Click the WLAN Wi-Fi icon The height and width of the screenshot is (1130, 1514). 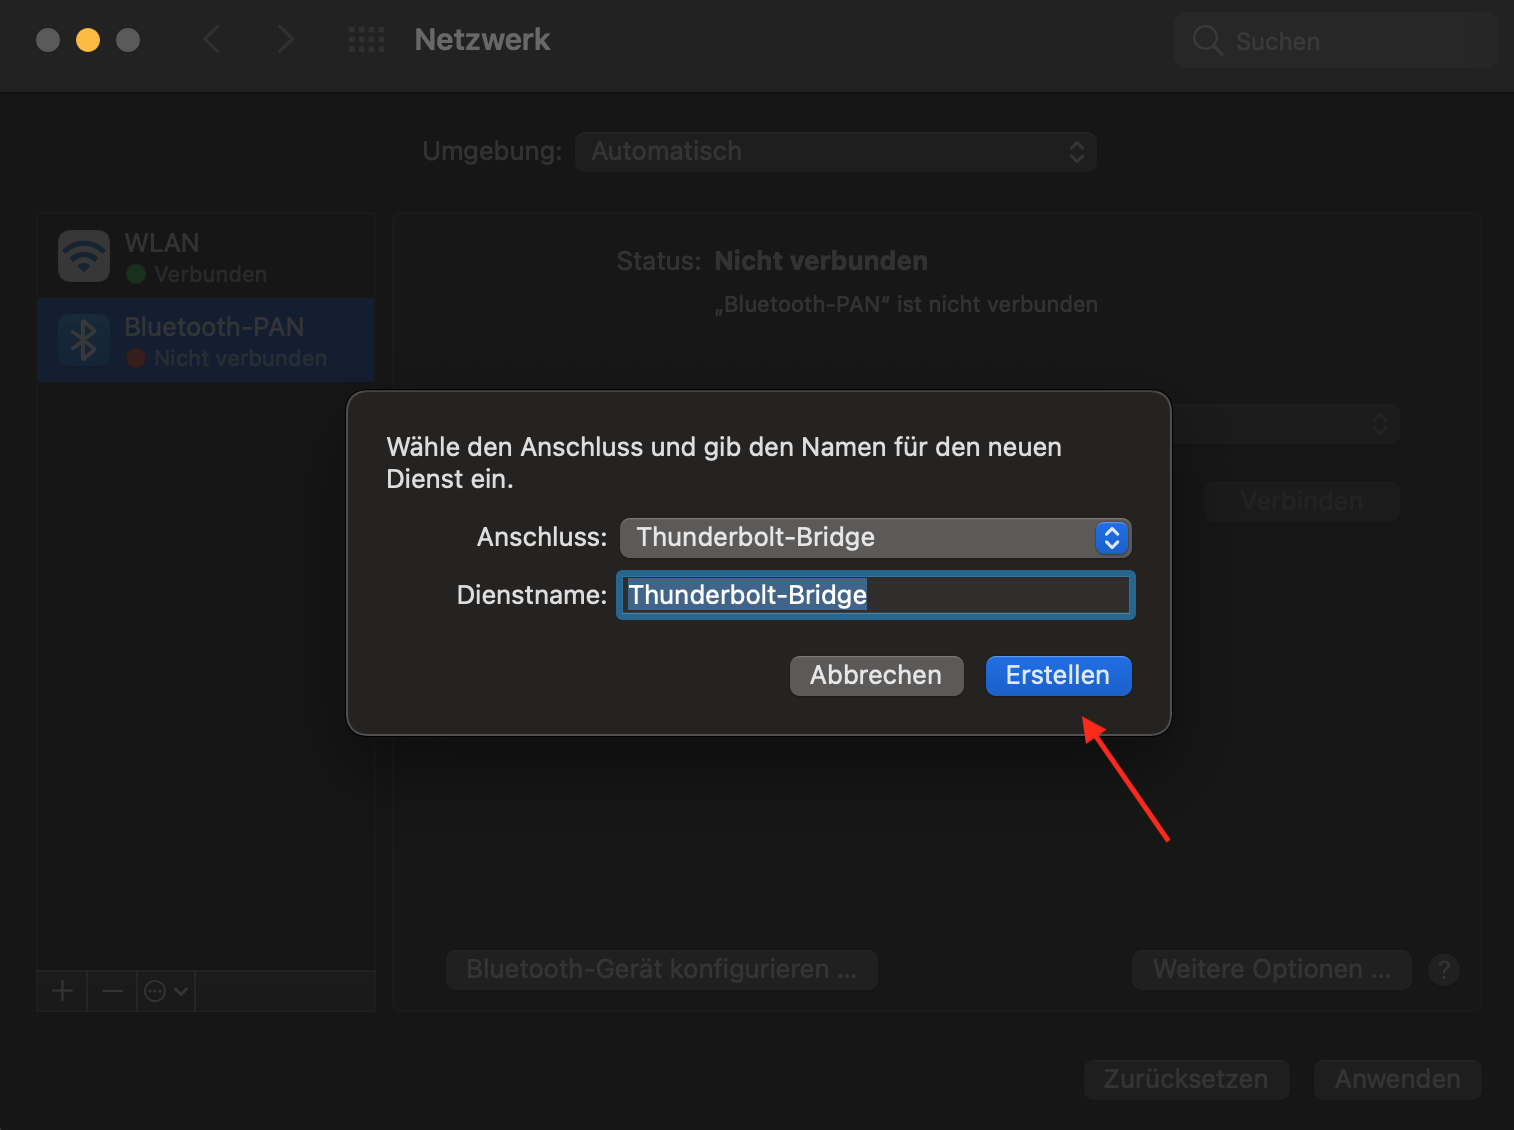[x=84, y=256]
